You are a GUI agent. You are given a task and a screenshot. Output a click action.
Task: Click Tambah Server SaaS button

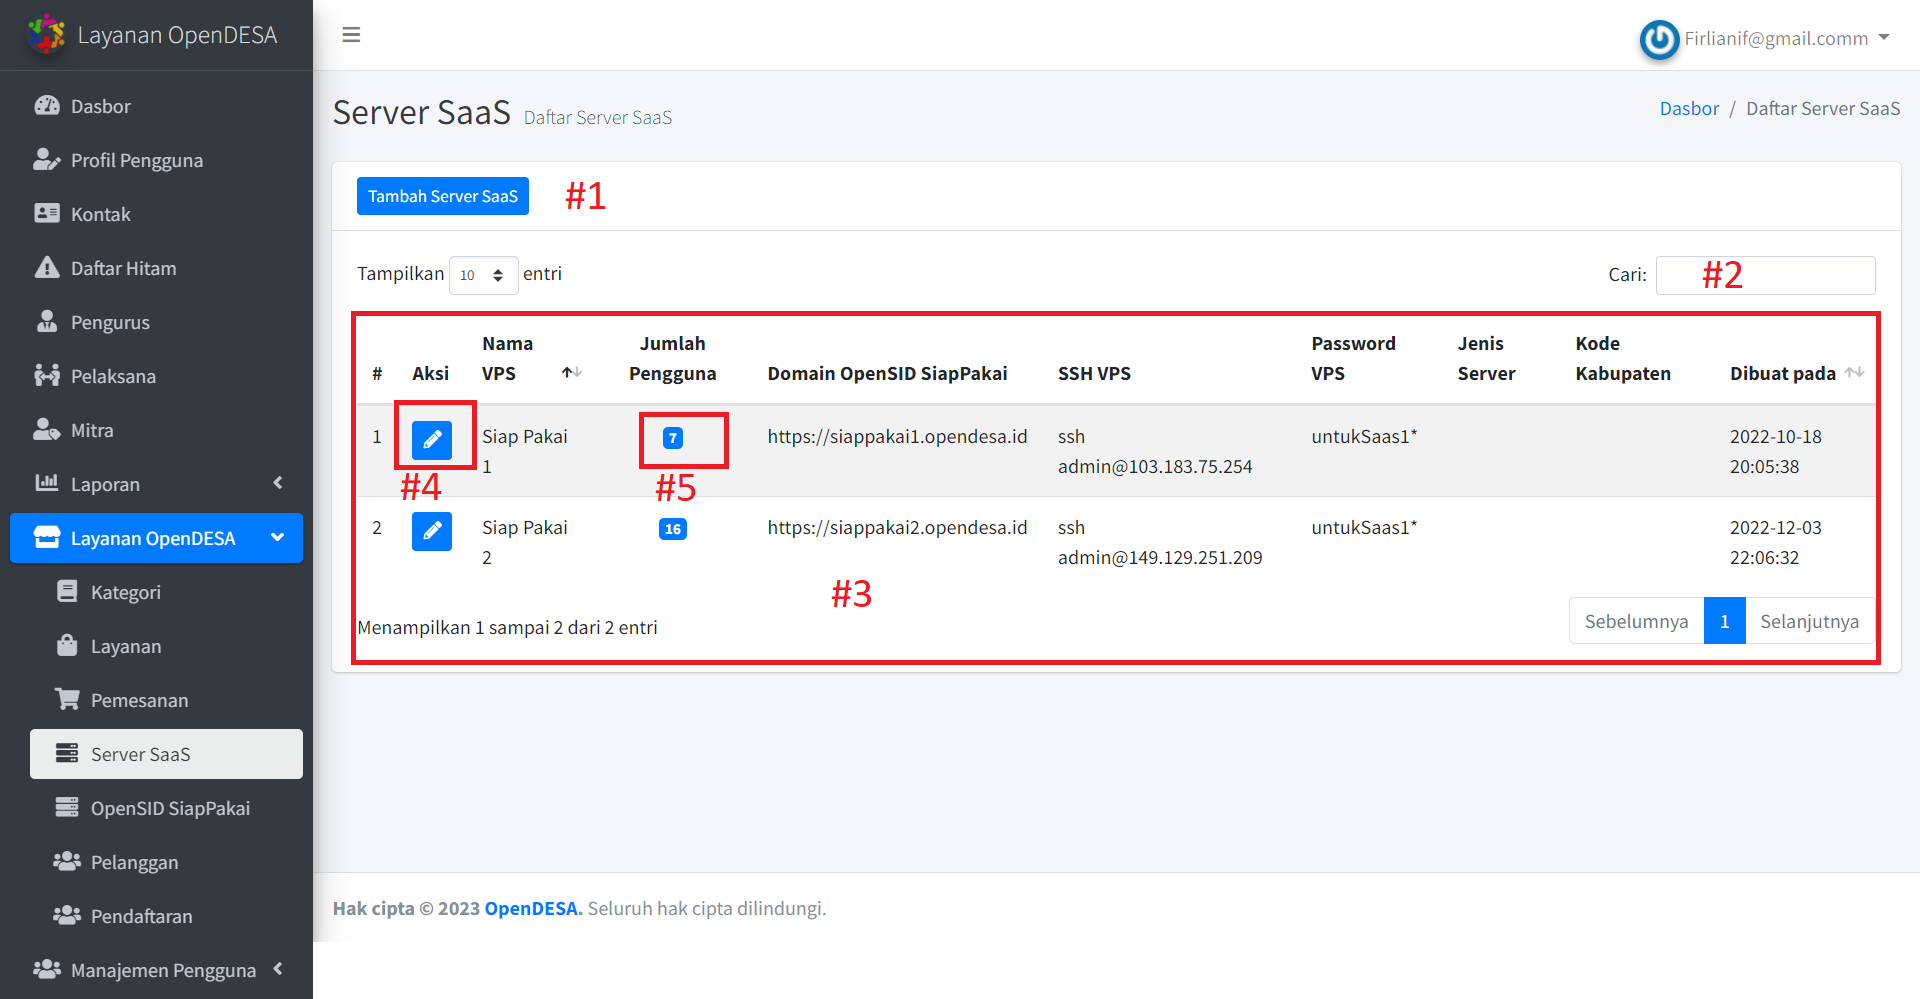coord(443,196)
